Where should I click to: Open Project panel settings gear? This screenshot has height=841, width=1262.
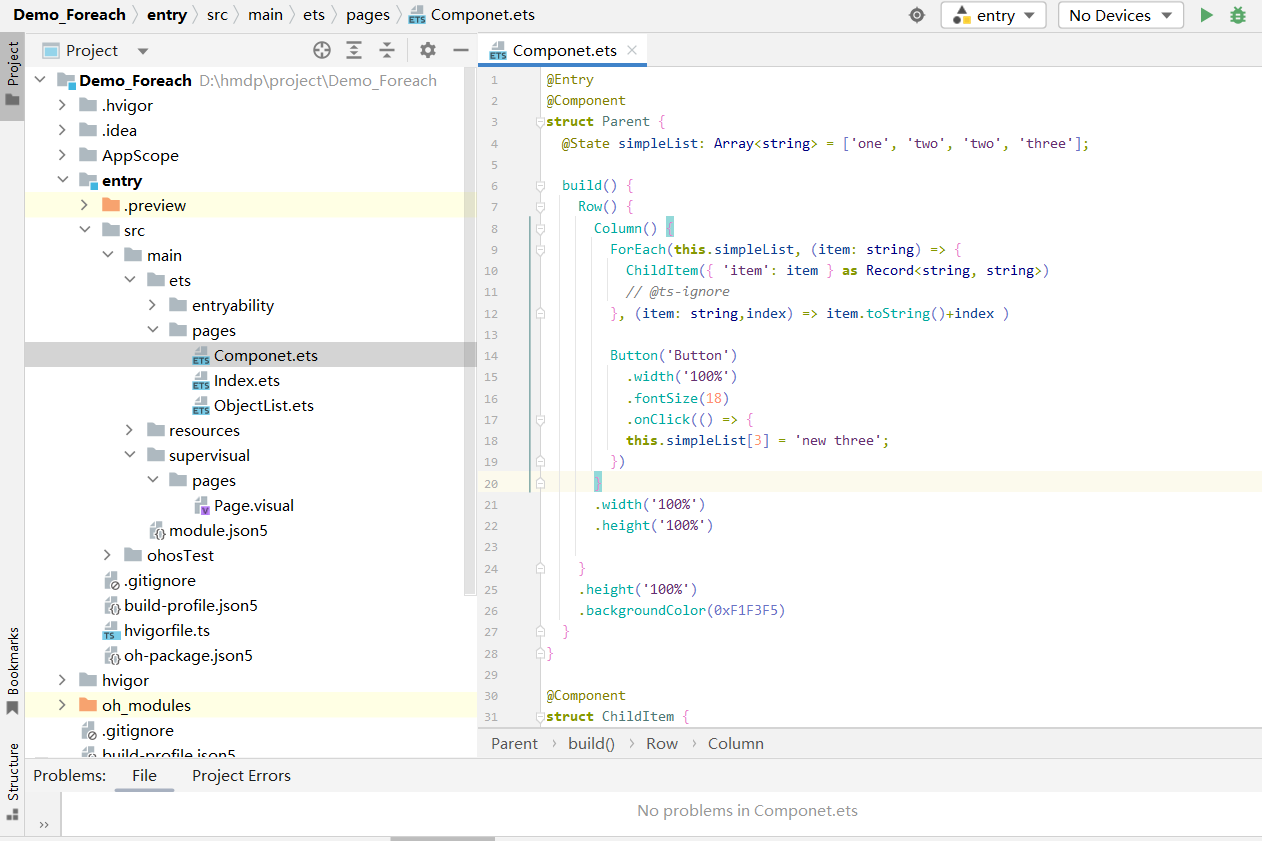coord(428,50)
